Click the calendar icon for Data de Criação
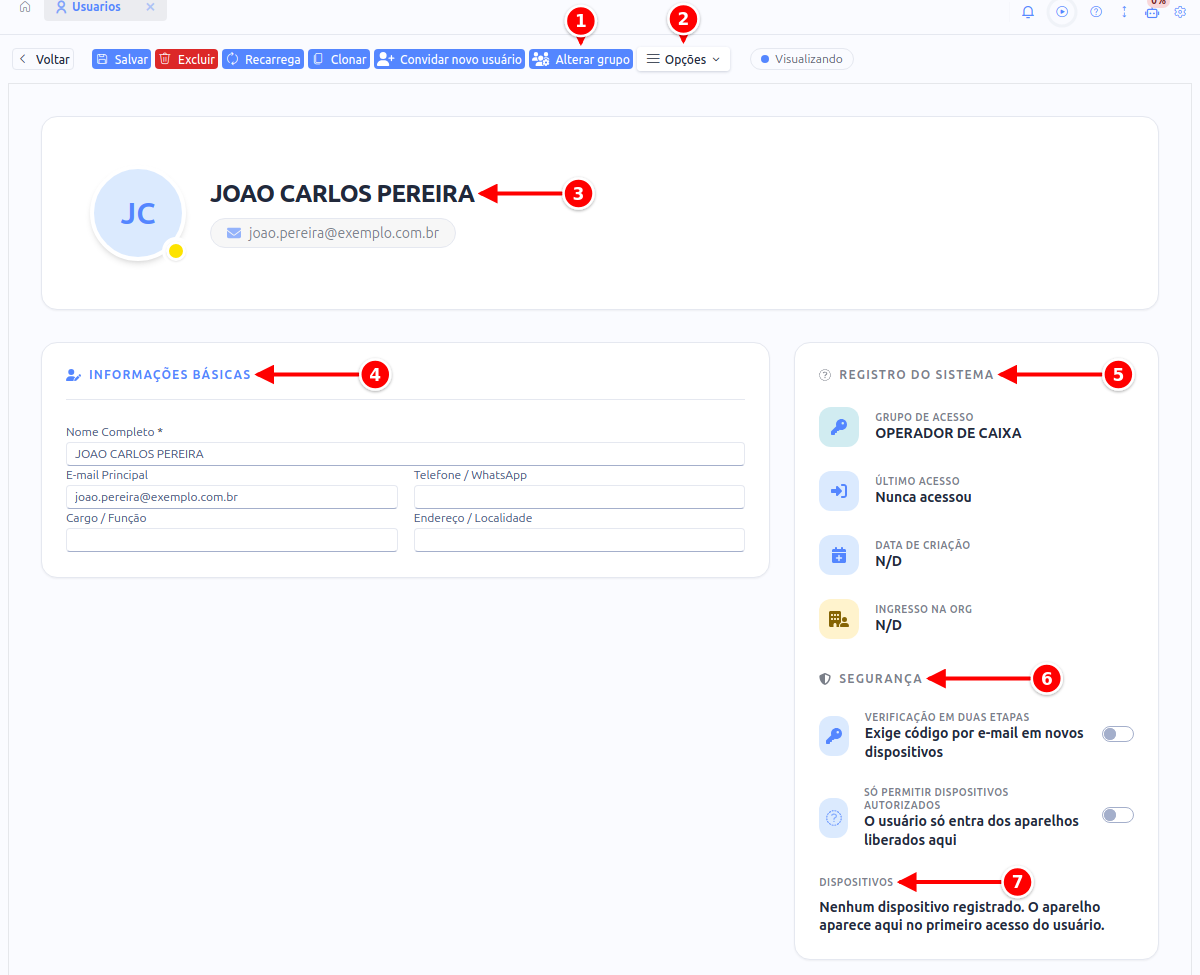Image resolution: width=1200 pixels, height=975 pixels. (839, 555)
